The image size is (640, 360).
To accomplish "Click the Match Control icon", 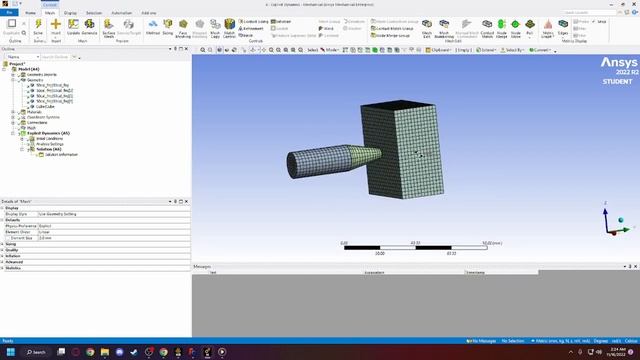I will tap(229, 24).
